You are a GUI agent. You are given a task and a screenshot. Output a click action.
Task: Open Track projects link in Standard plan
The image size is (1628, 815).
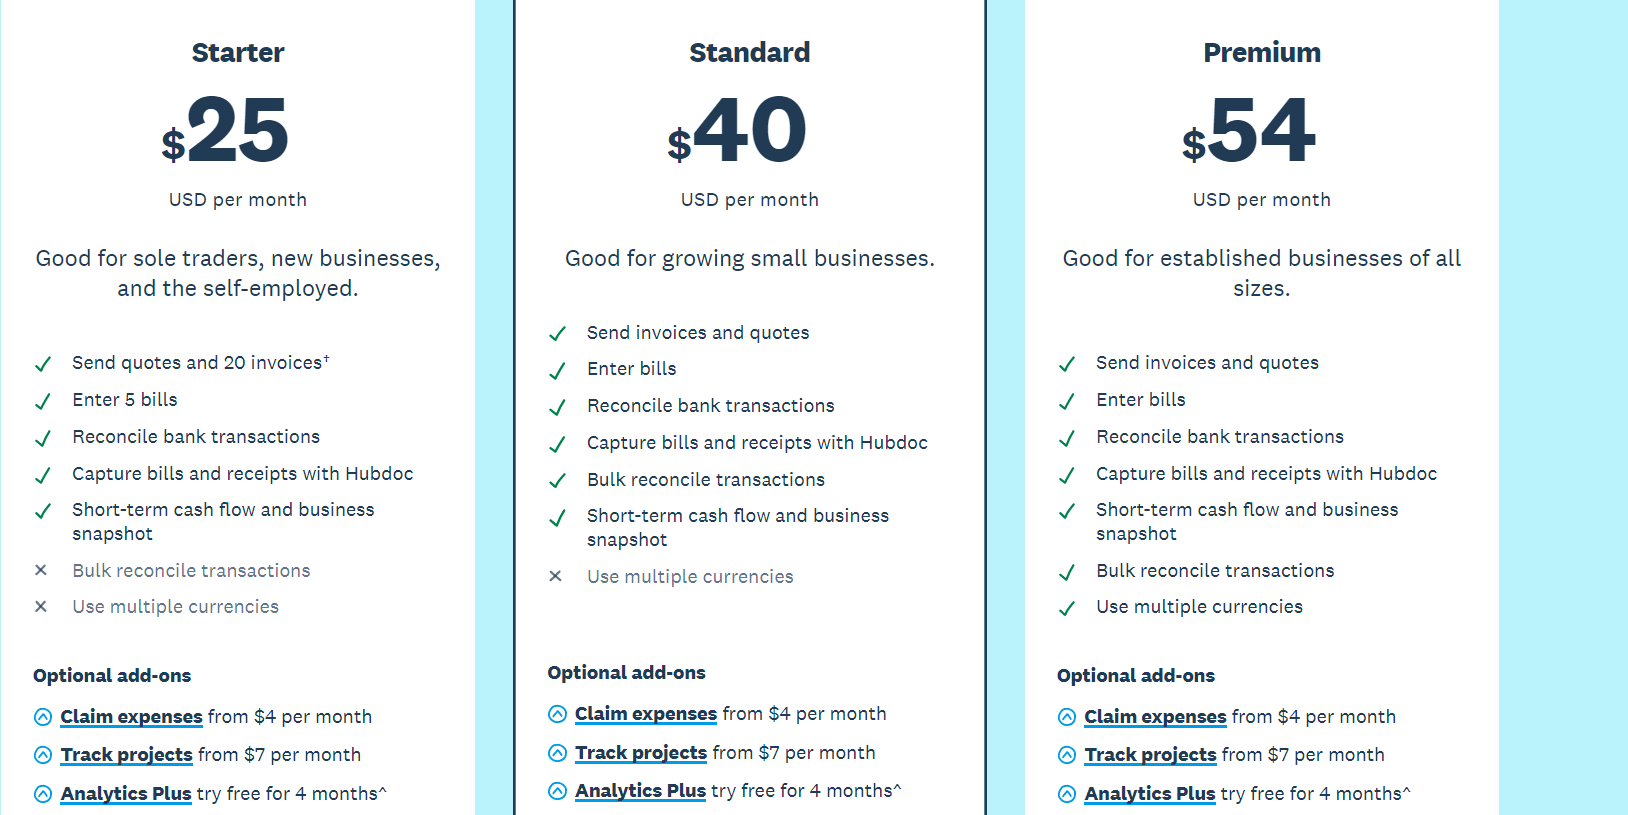point(641,753)
